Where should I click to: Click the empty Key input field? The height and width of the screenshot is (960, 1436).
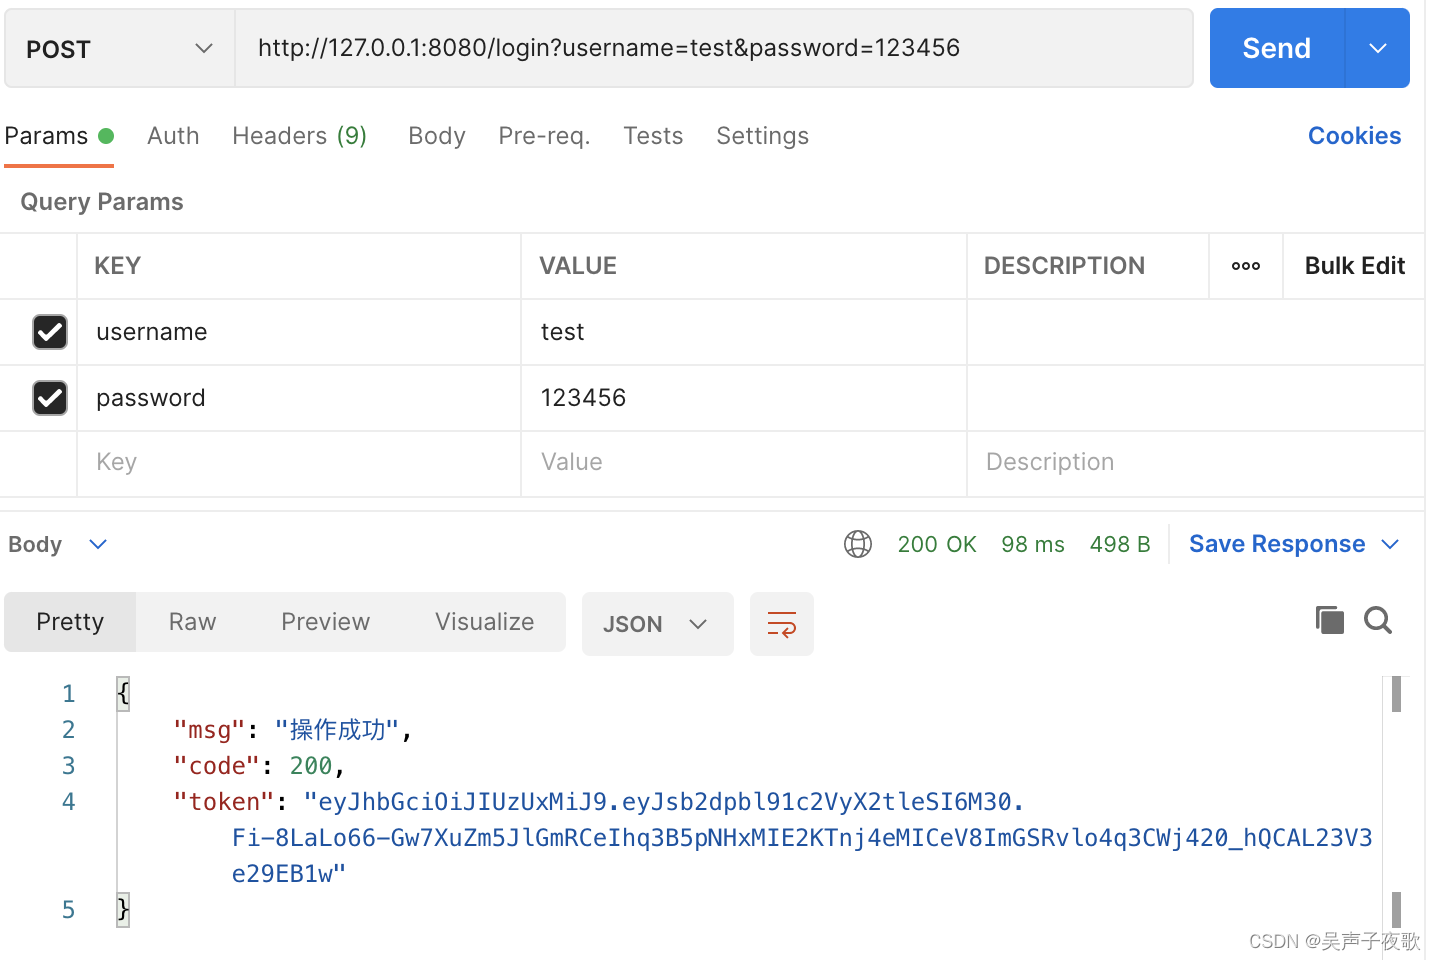click(299, 462)
